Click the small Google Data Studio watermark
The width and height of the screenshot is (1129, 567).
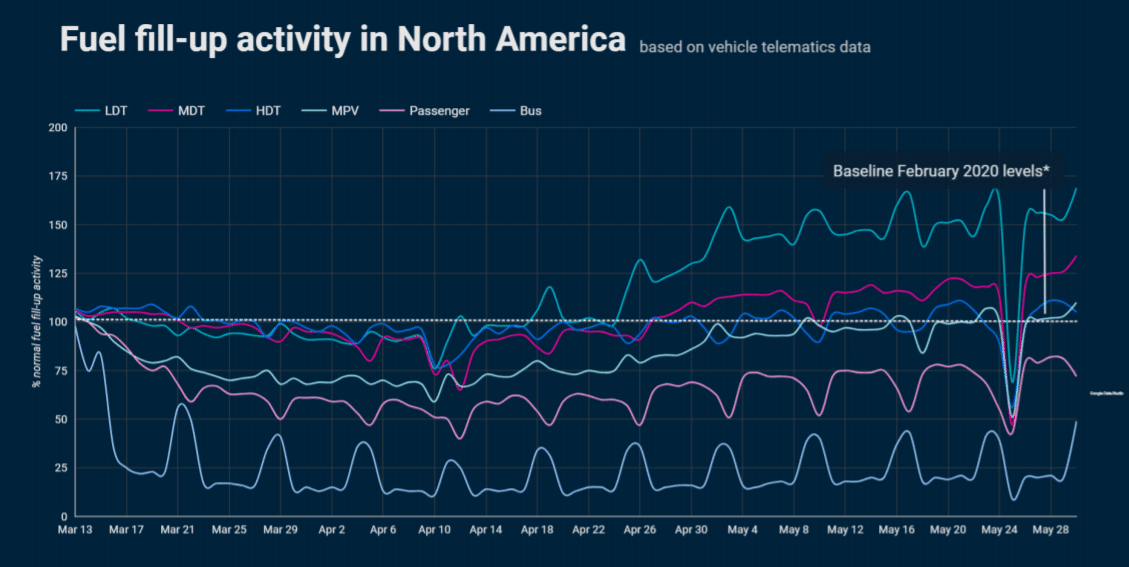[1106, 393]
